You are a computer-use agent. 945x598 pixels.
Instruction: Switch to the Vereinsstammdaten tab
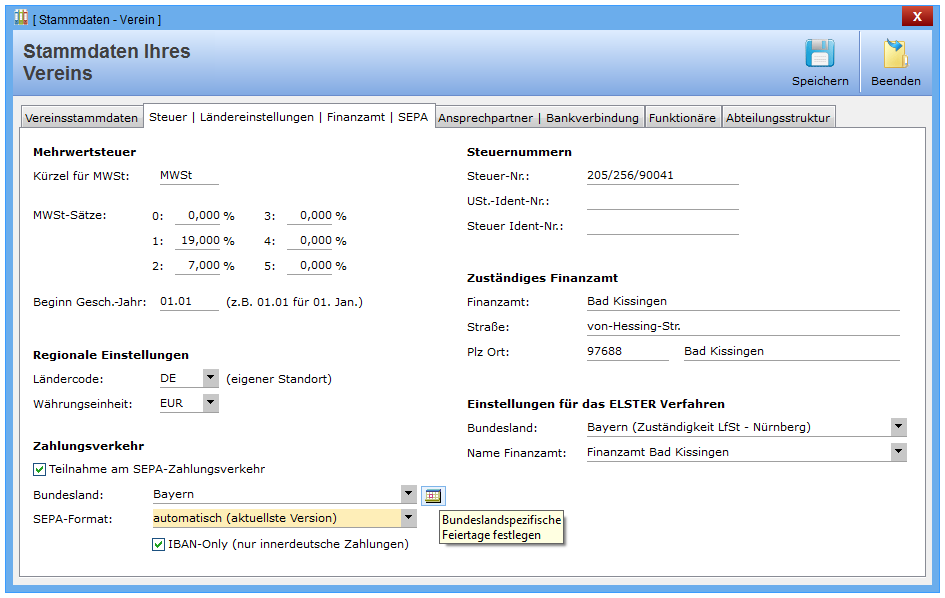pos(81,118)
